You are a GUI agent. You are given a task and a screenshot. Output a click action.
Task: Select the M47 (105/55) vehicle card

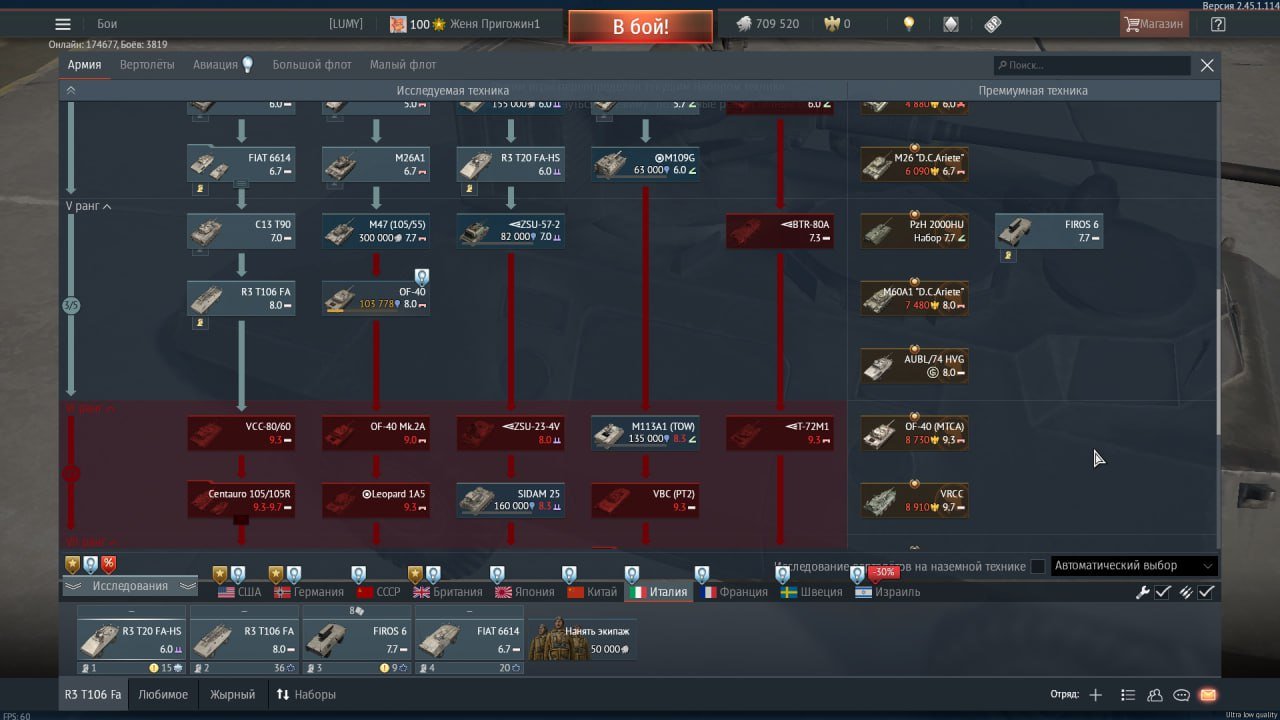[376, 231]
